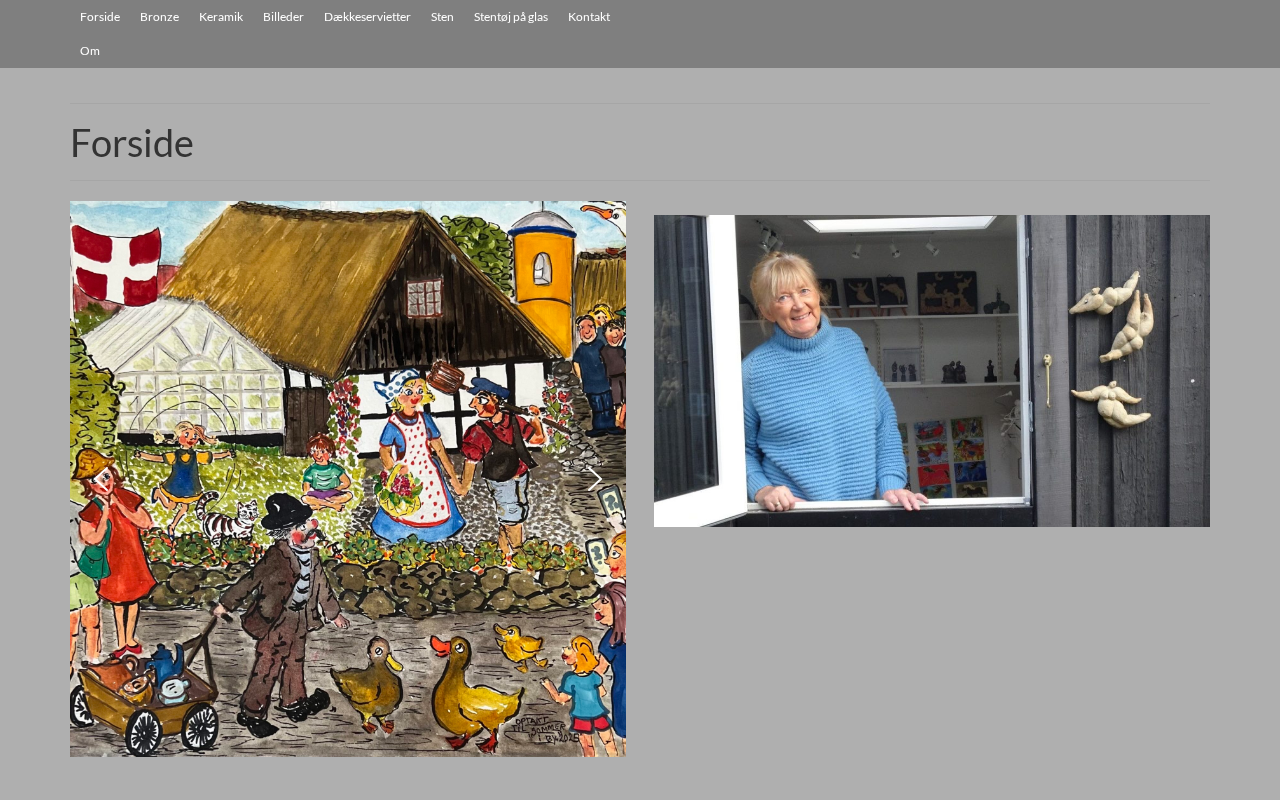Click the Om menu link
1280x800 pixels.
(x=90, y=51)
